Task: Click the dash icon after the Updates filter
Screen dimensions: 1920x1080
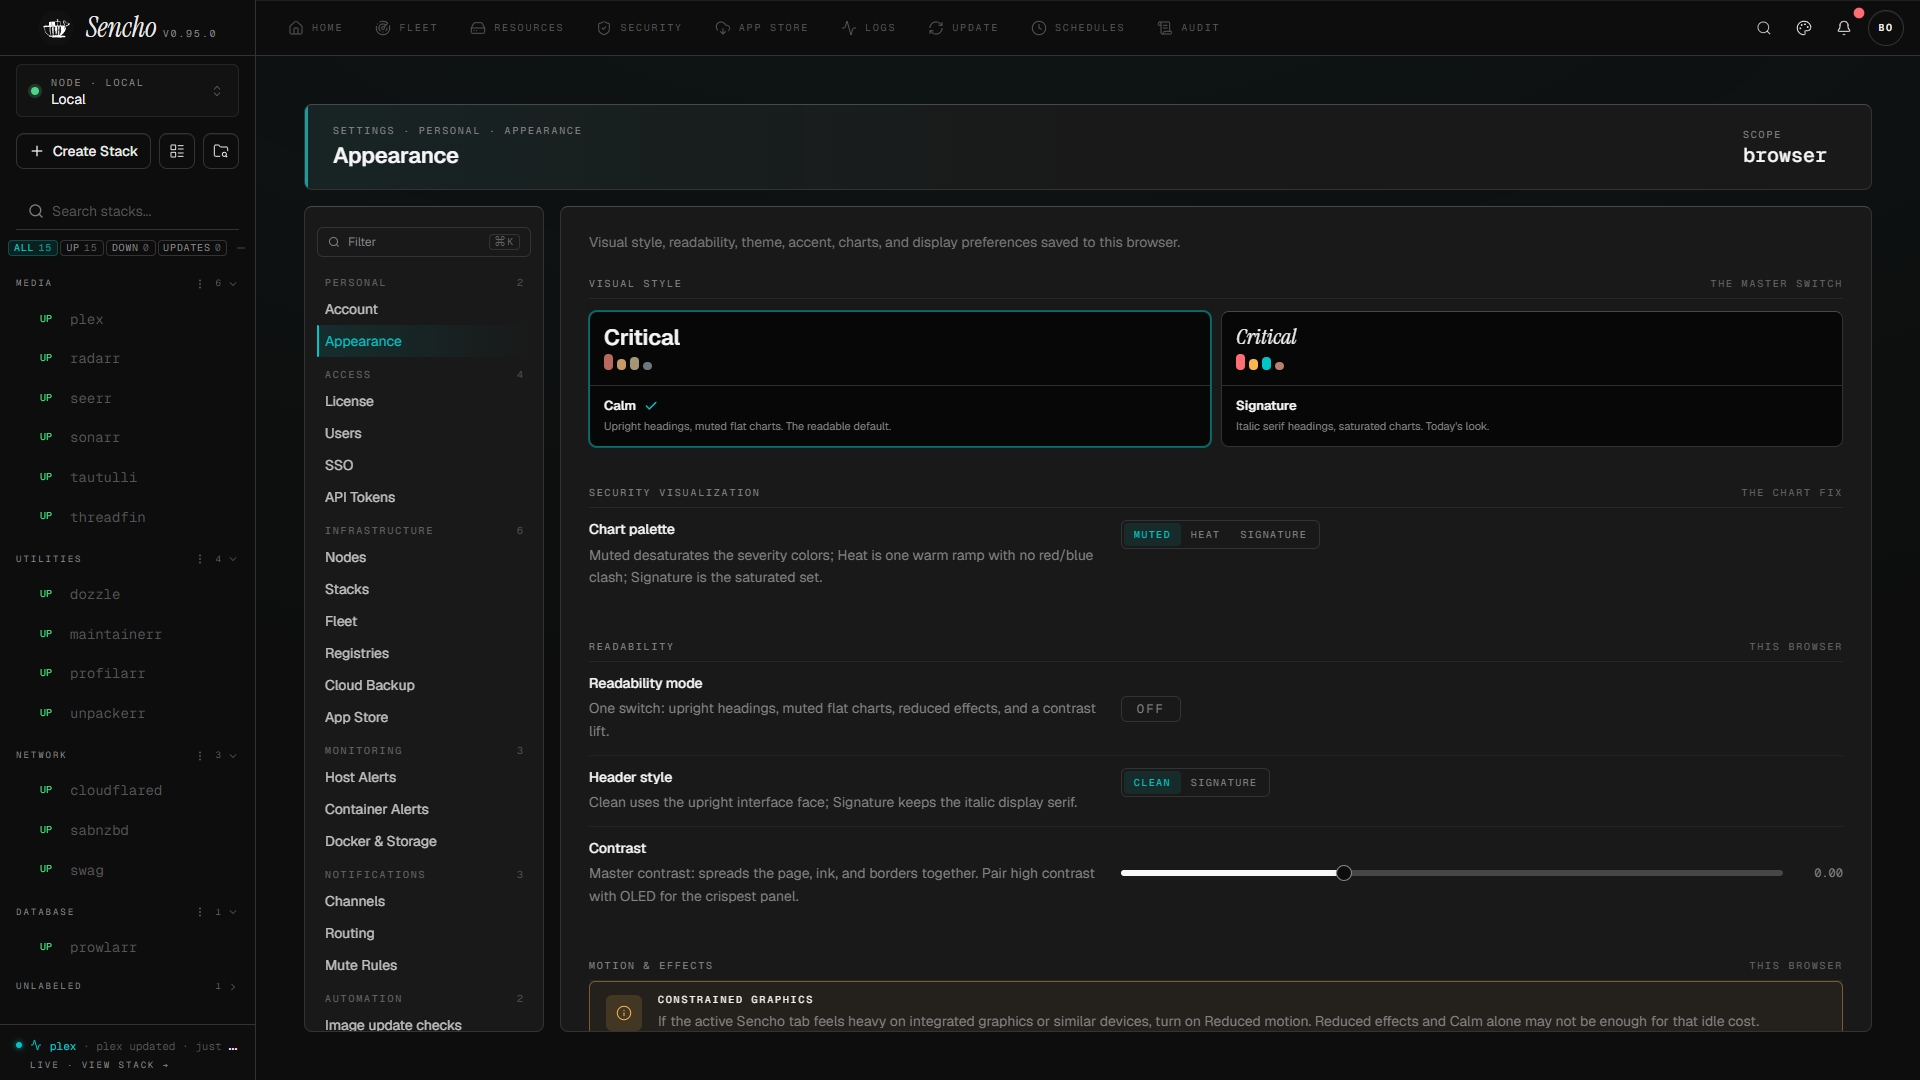Action: [x=241, y=248]
